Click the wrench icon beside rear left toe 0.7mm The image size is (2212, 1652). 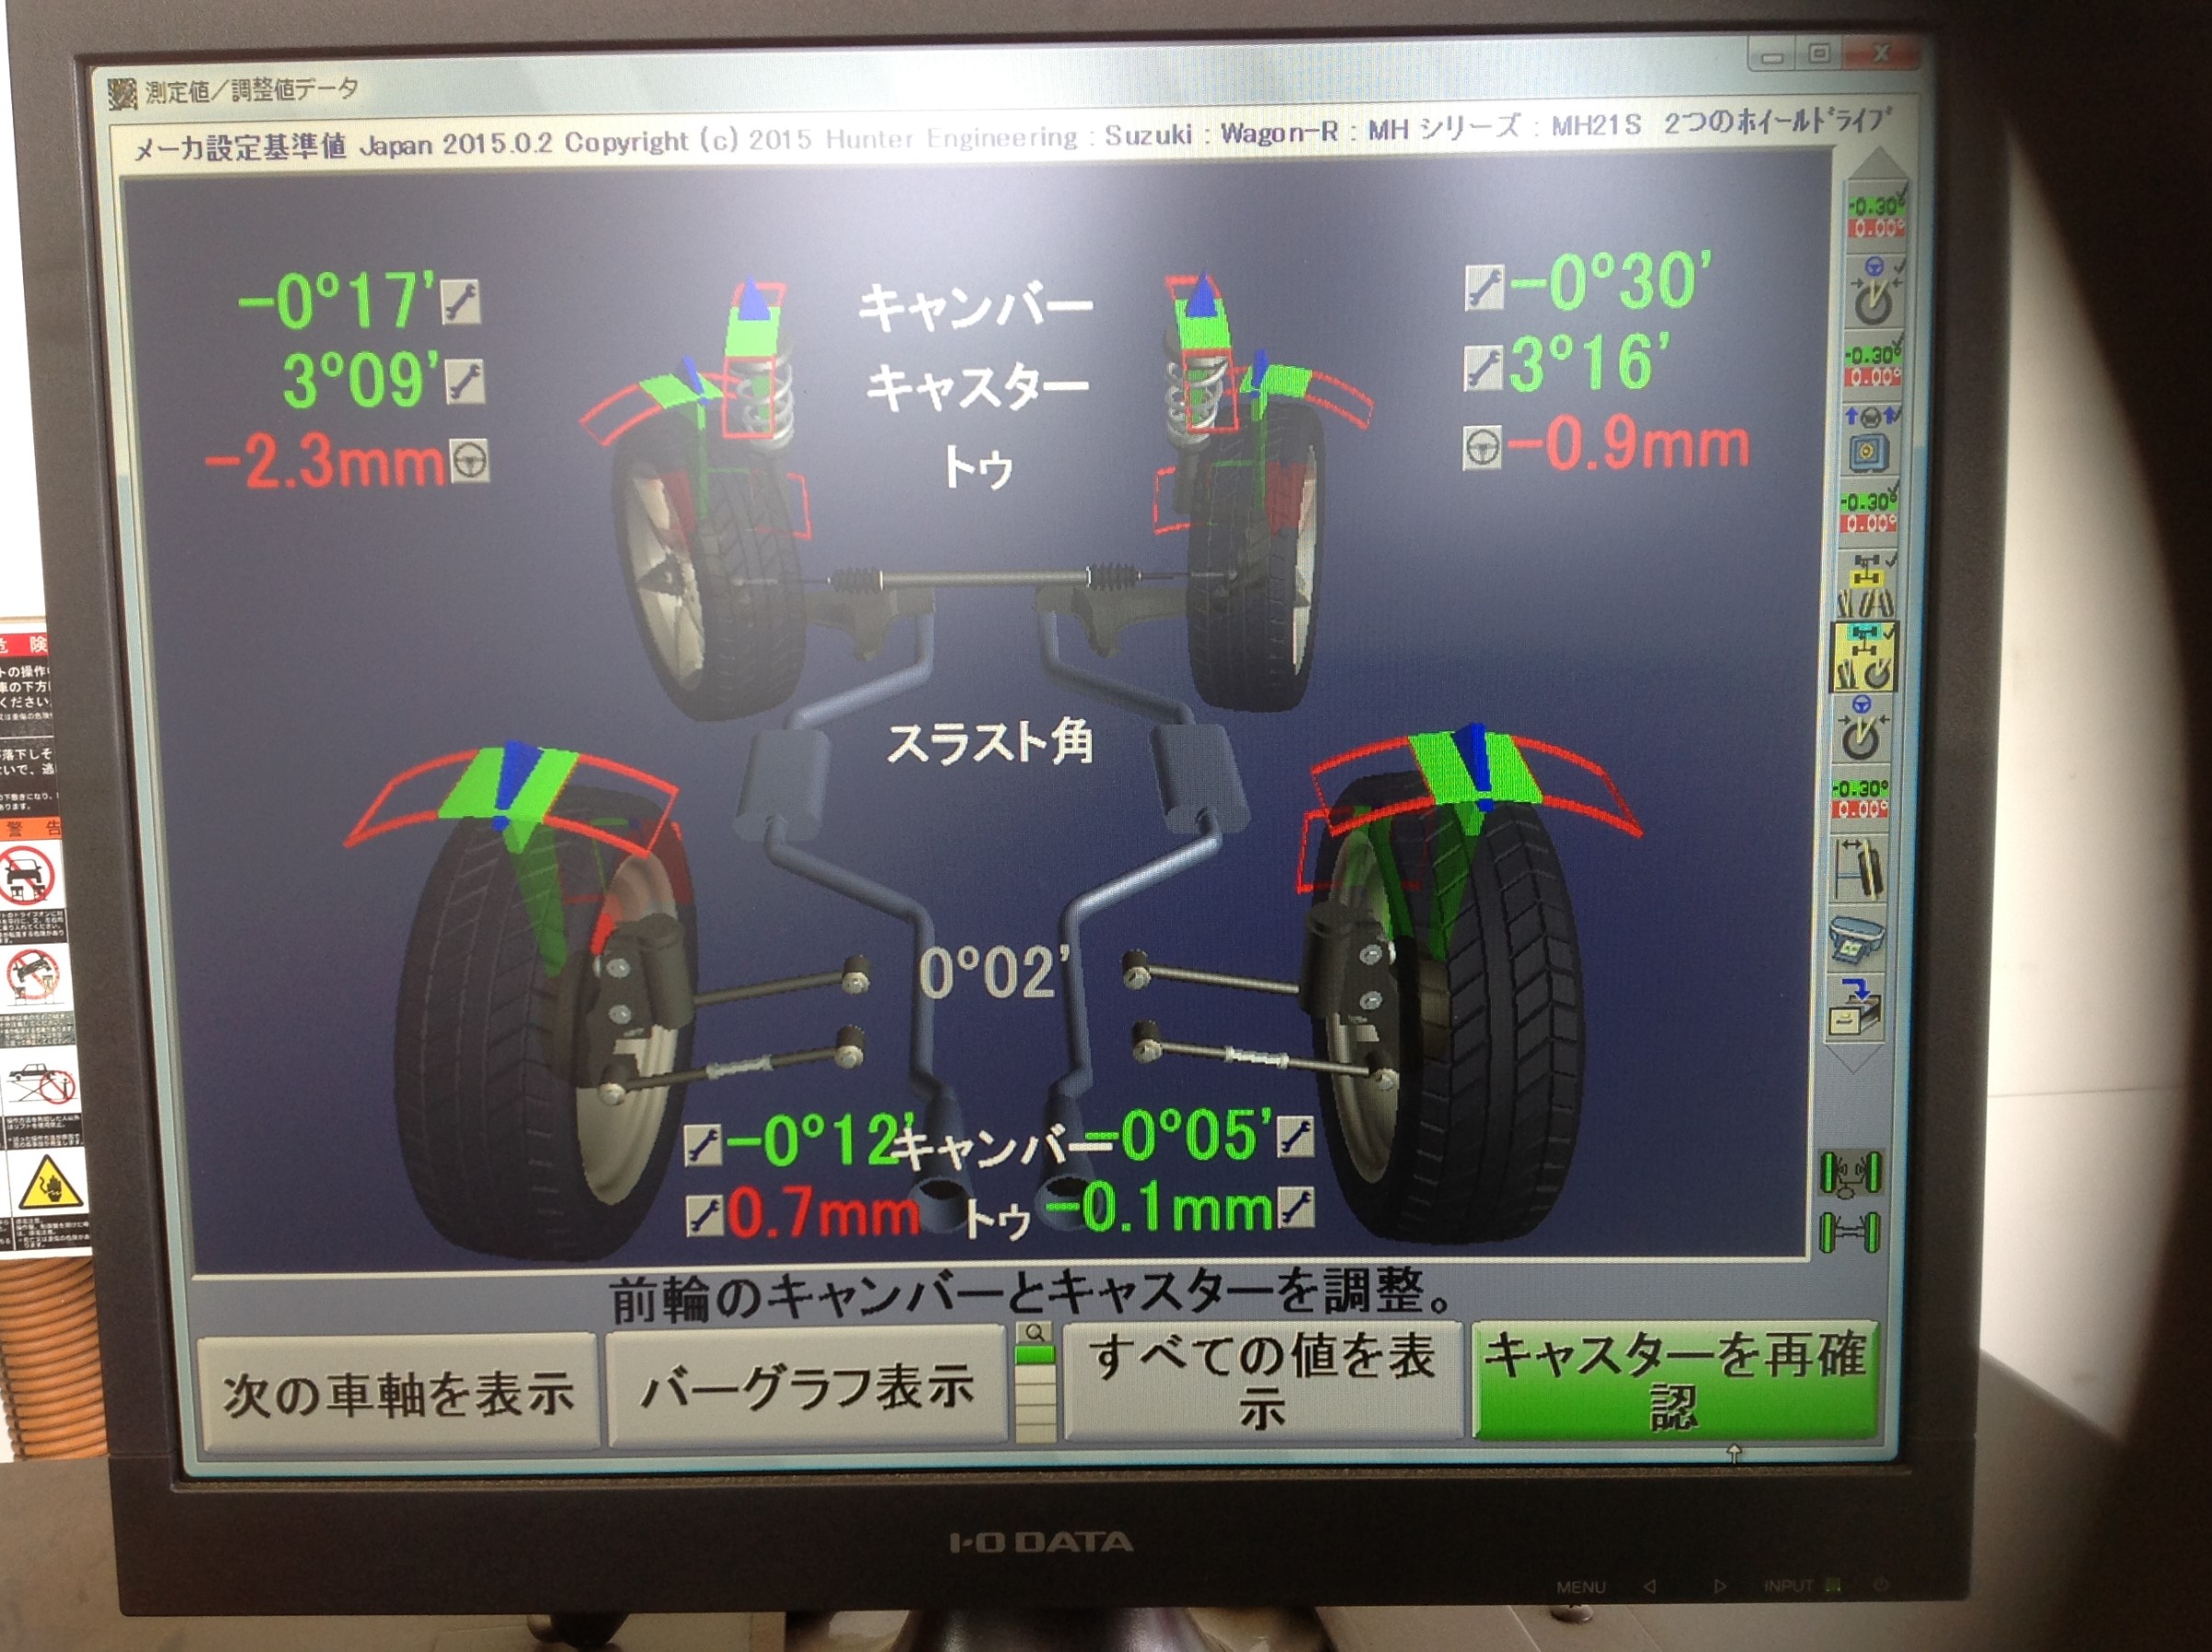click(x=705, y=1216)
